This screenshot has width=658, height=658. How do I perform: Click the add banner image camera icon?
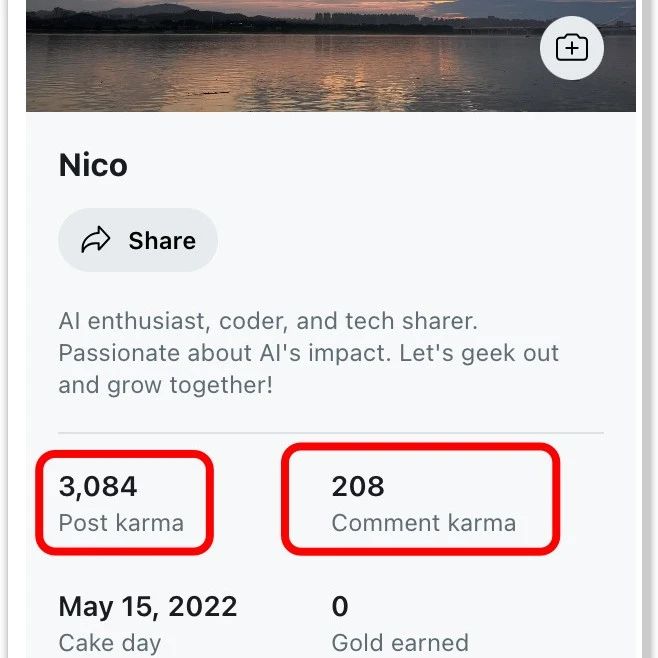(572, 48)
